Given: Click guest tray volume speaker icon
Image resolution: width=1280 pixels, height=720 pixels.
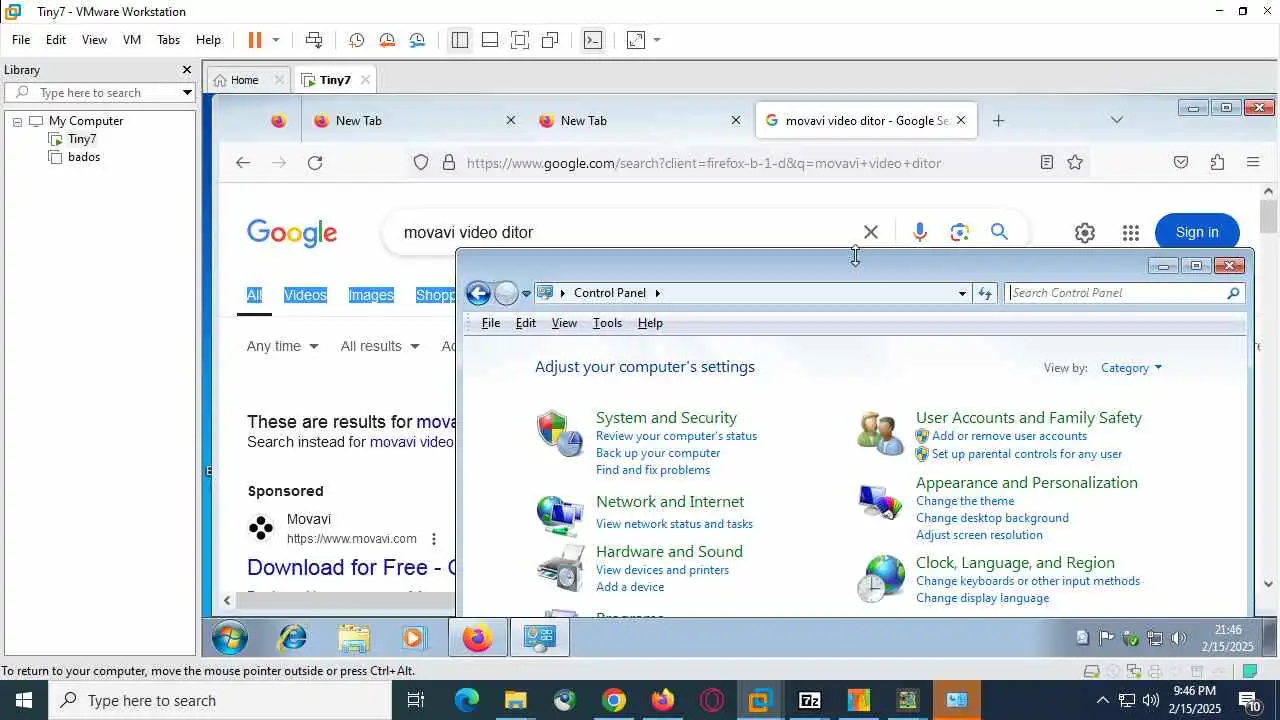Looking at the screenshot, I should (x=1179, y=638).
